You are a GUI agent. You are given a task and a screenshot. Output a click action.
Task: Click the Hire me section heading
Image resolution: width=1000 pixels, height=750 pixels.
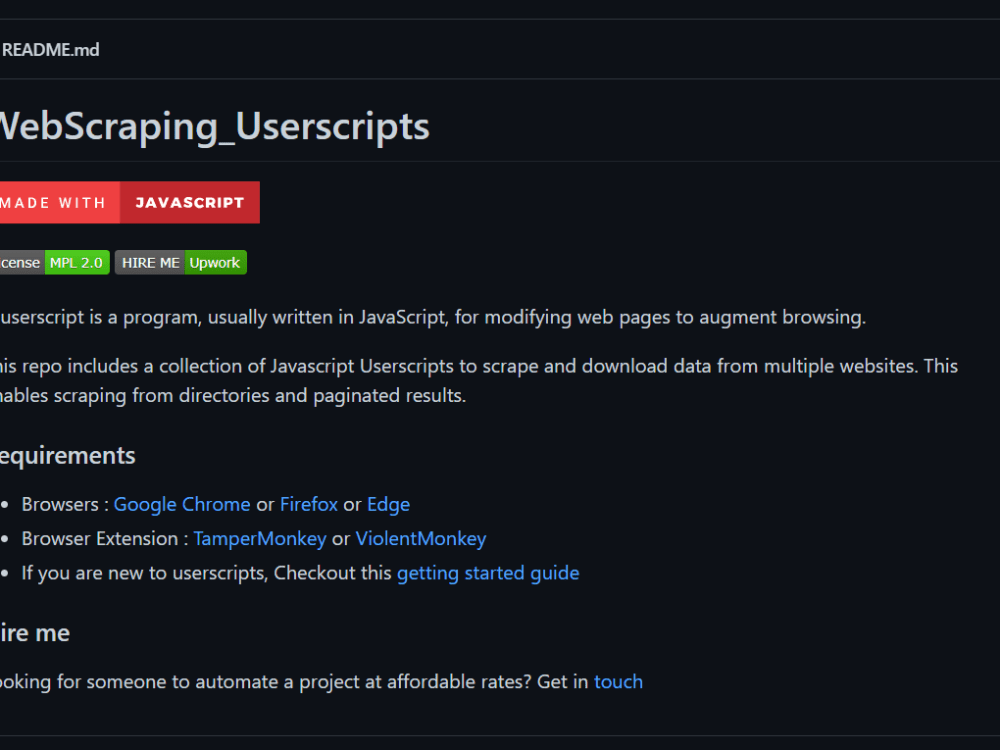(35, 633)
